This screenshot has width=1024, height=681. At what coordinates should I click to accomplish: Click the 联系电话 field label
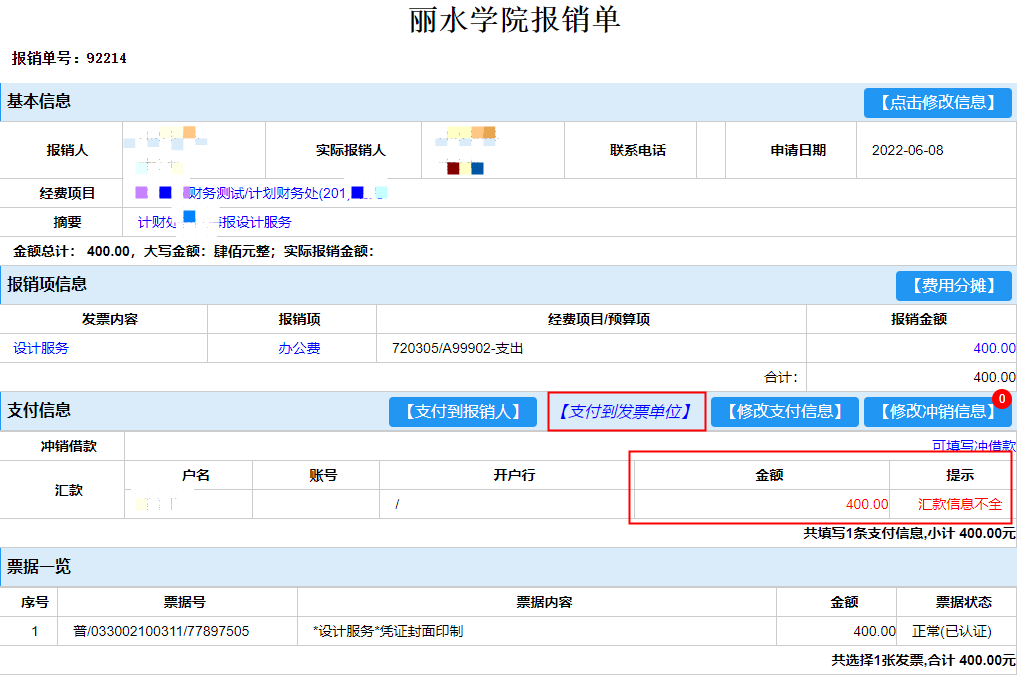coord(637,150)
